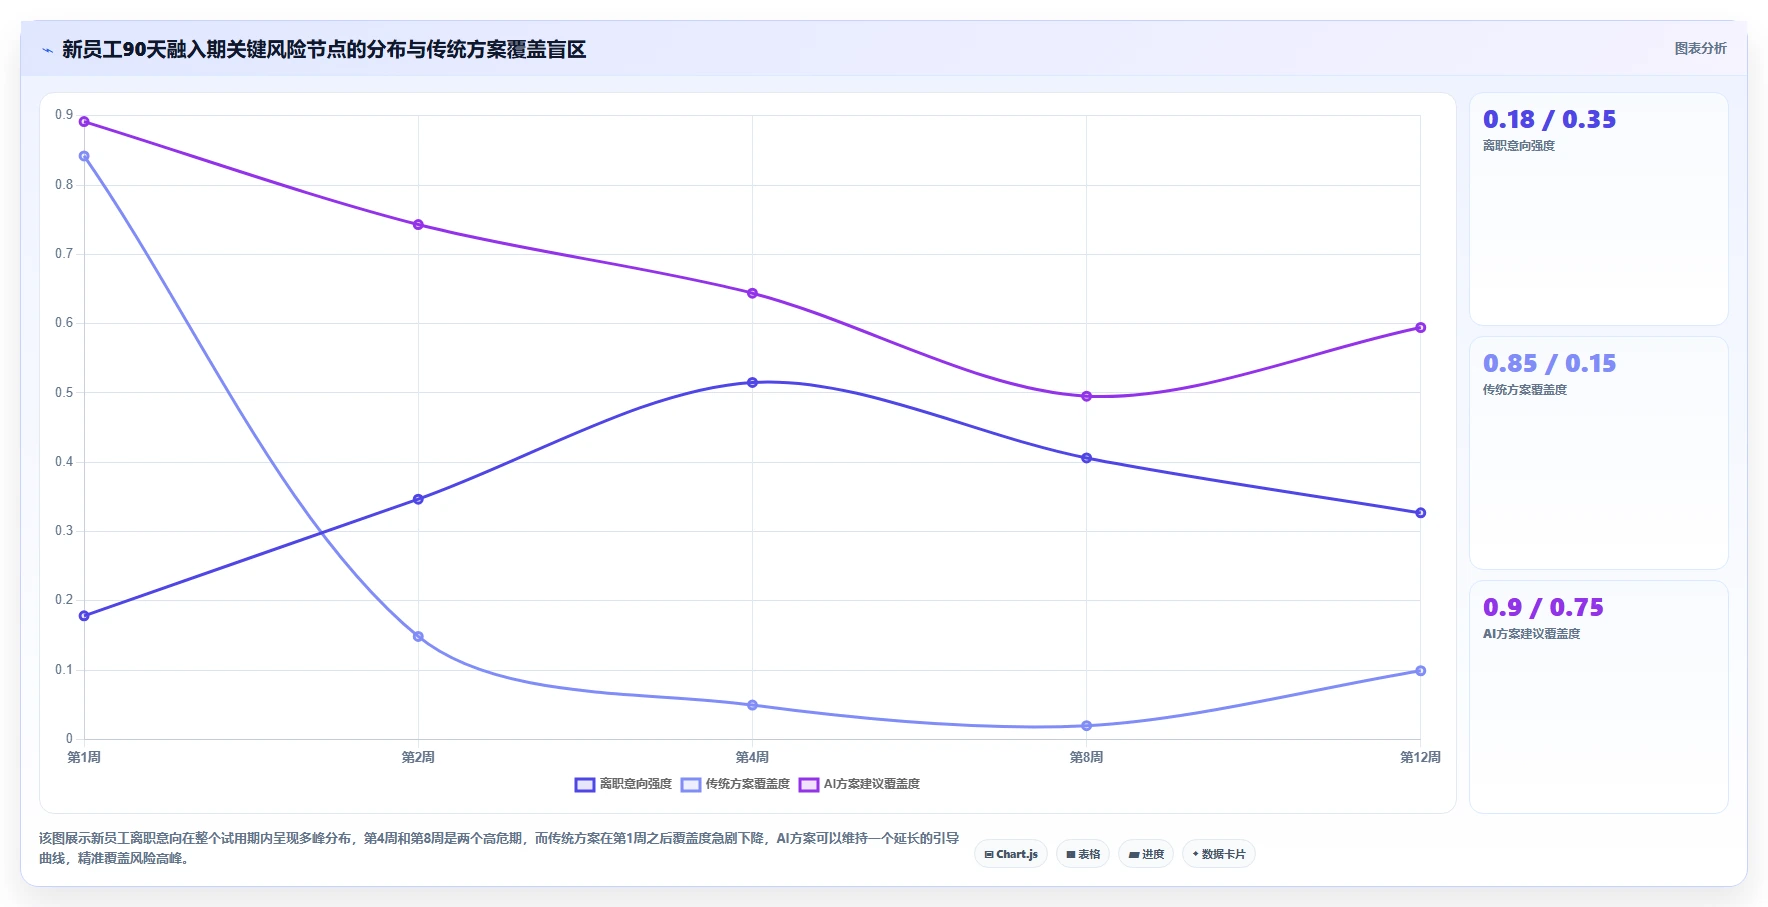Click the 传统方案 data point at 第12周
The width and height of the screenshot is (1768, 907).
point(1420,671)
